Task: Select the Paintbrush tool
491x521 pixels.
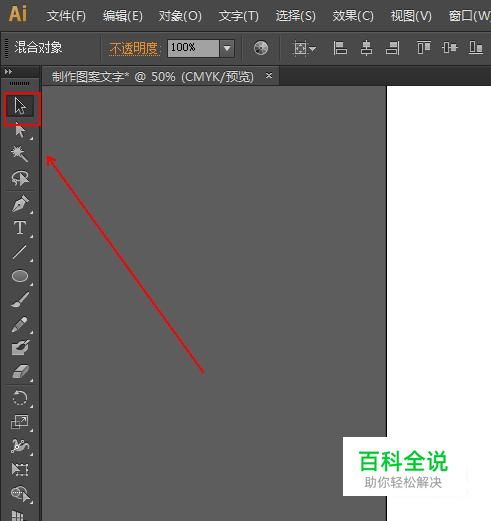Action: (20, 300)
